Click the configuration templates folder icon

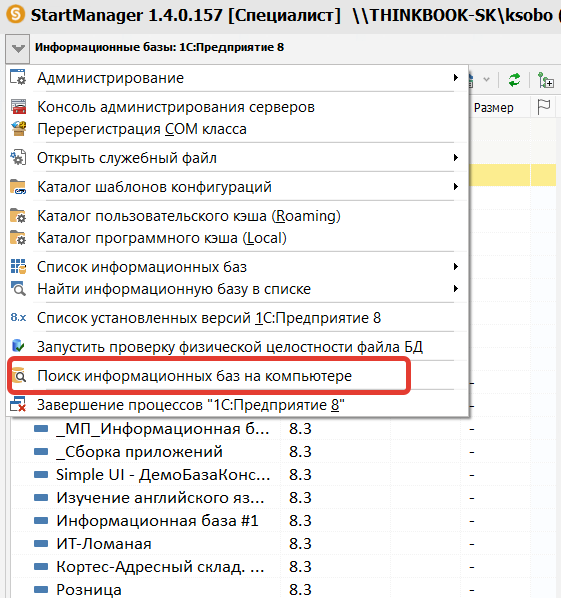coord(18,187)
